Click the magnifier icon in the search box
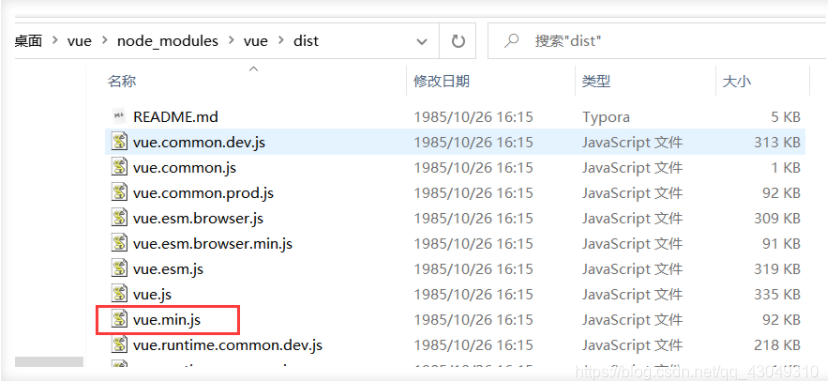The image size is (828, 390). click(511, 41)
